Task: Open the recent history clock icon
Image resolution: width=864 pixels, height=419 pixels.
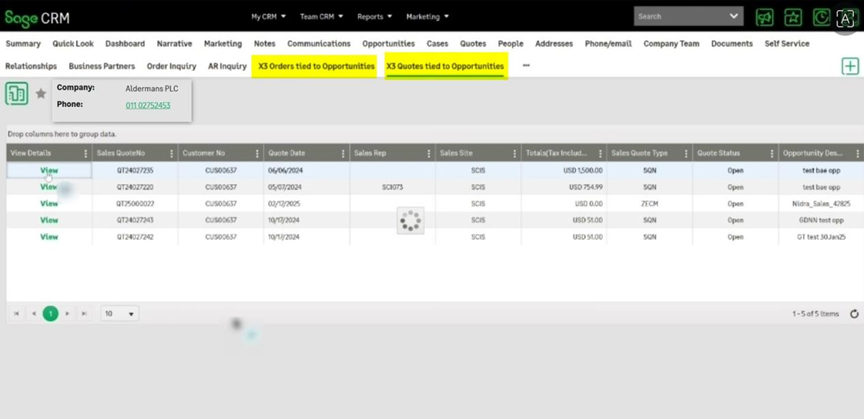Action: coord(821,17)
